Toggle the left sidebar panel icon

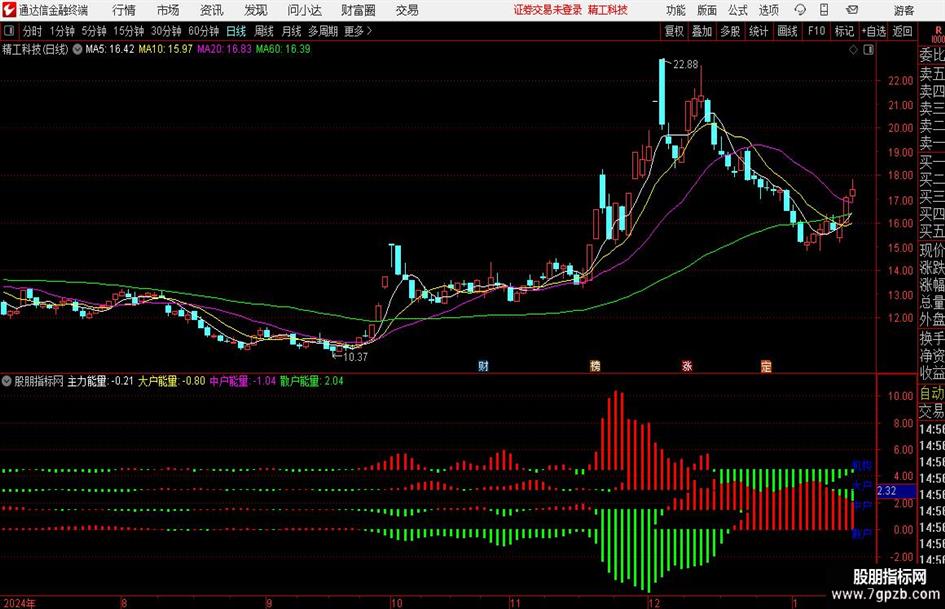tap(9, 31)
